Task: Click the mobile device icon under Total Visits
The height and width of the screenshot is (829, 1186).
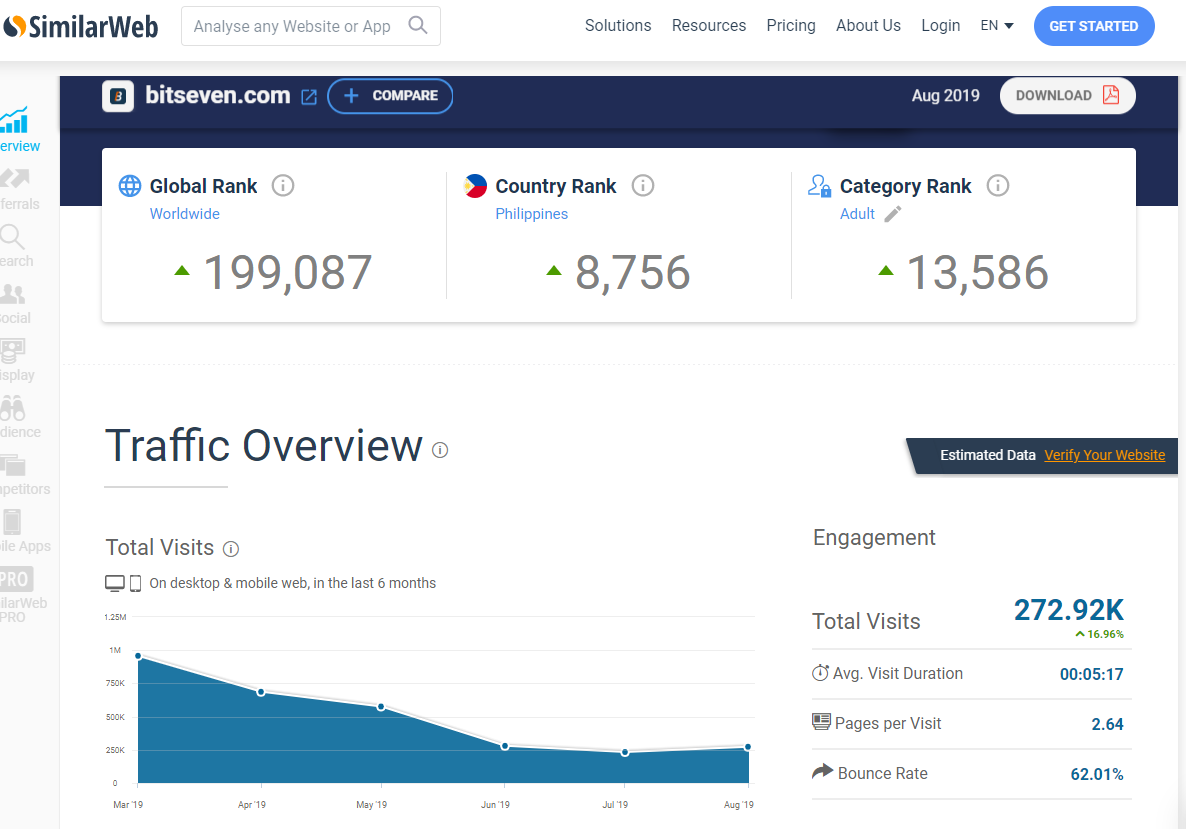Action: (135, 583)
